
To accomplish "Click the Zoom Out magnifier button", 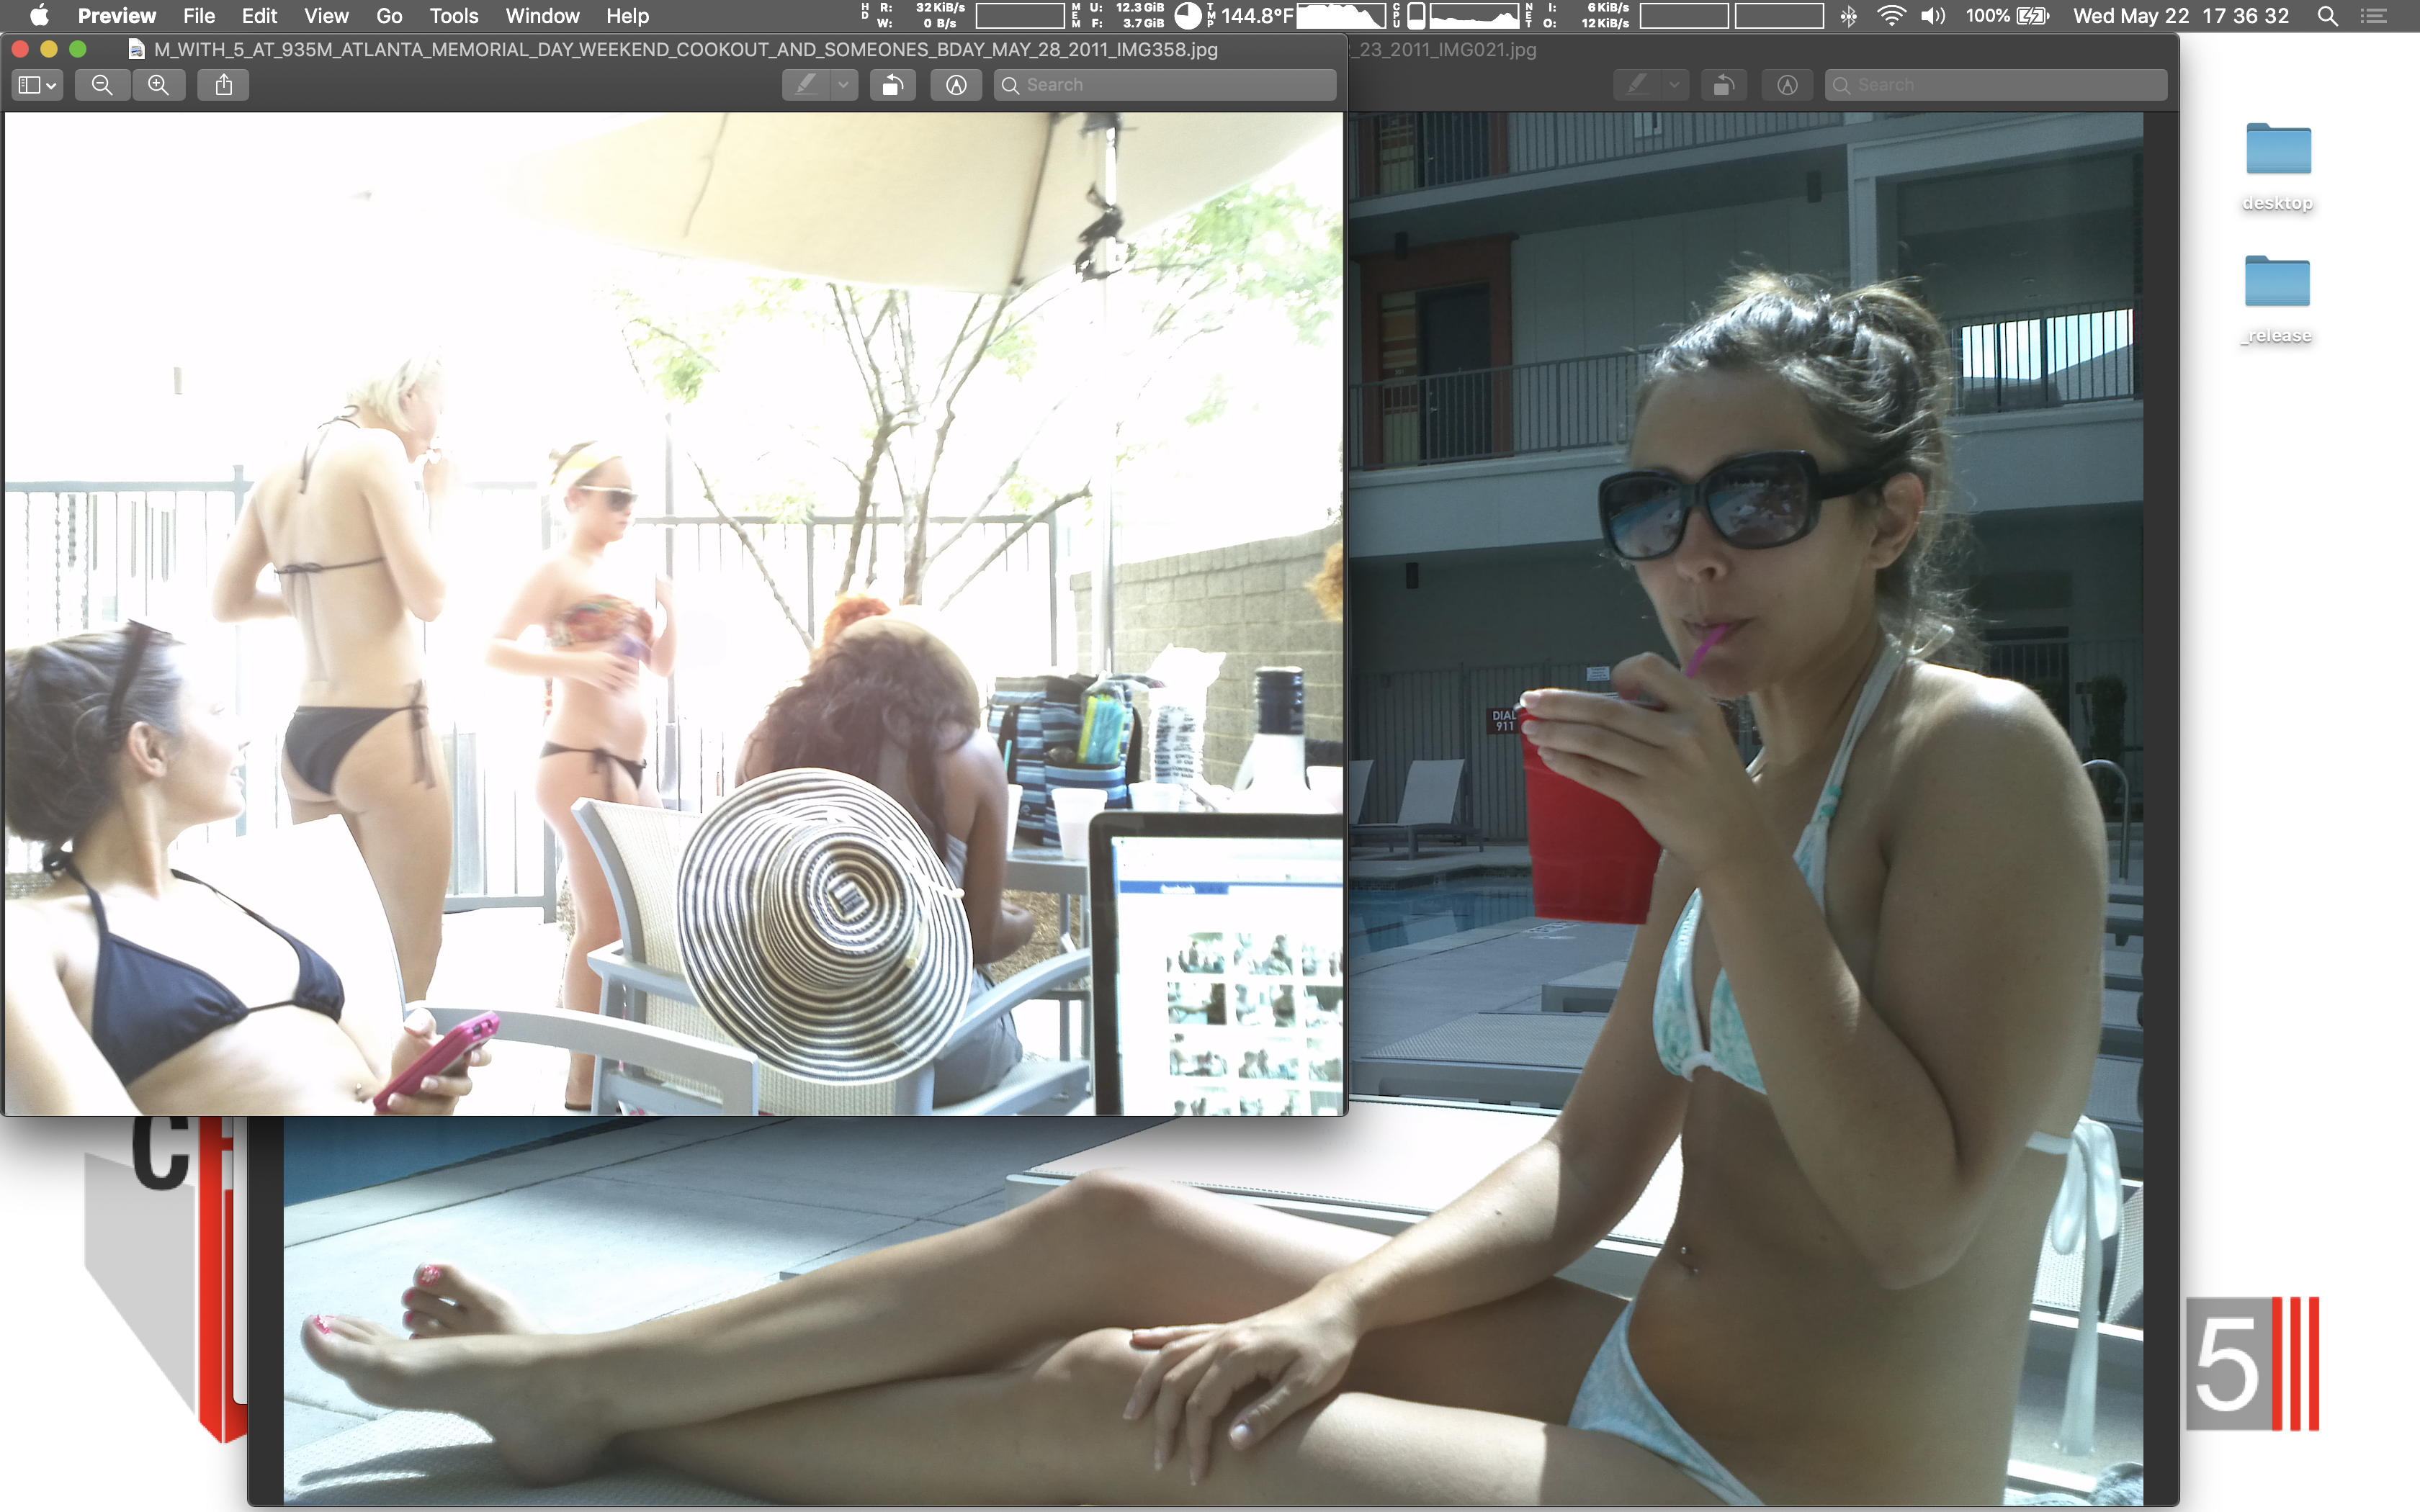I will pyautogui.click(x=102, y=85).
